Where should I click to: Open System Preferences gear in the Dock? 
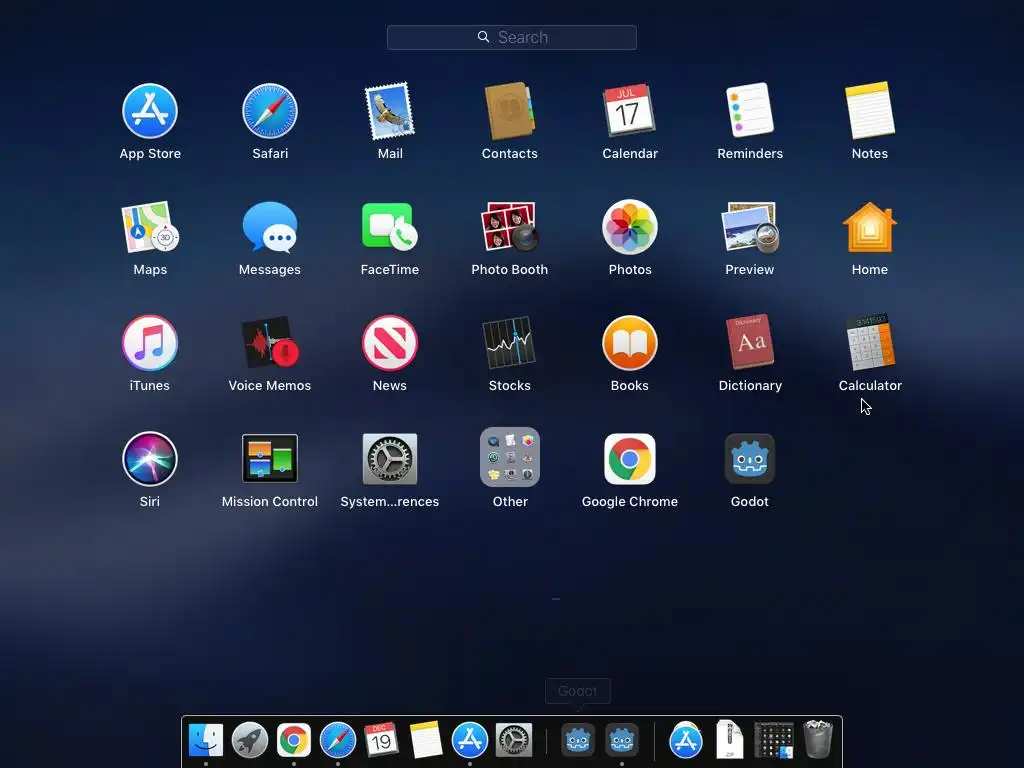coord(513,741)
